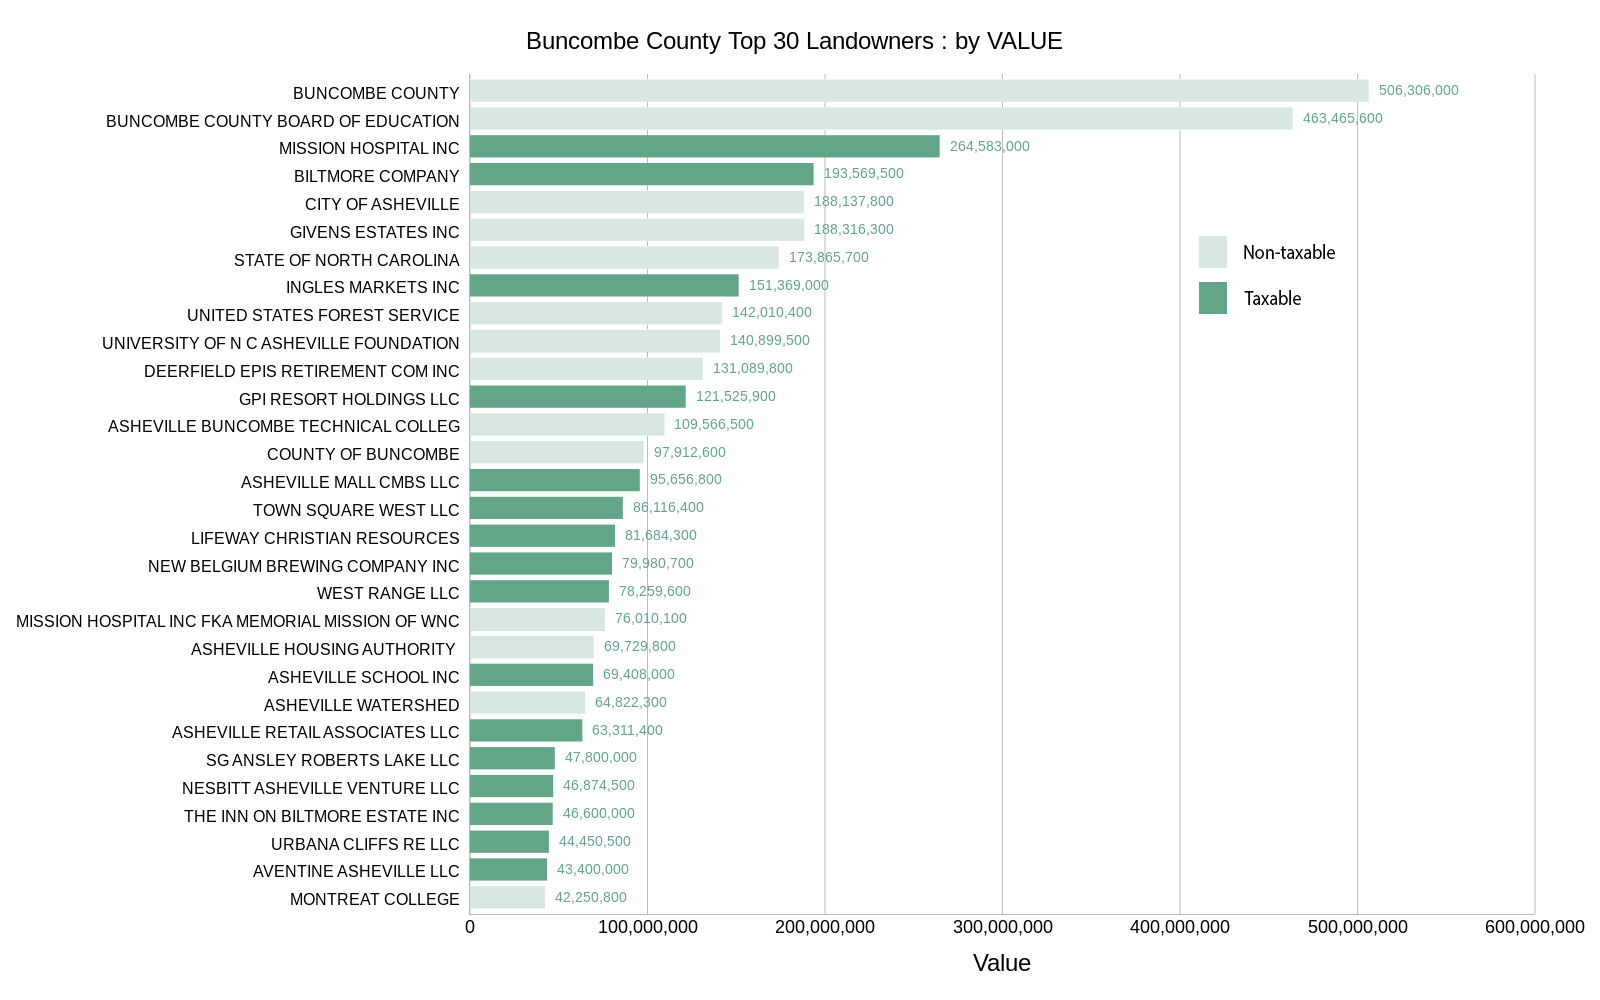Click the GPI RESORT HOLDINGS LLC bar
This screenshot has height=1000, width=1600.
tap(578, 397)
